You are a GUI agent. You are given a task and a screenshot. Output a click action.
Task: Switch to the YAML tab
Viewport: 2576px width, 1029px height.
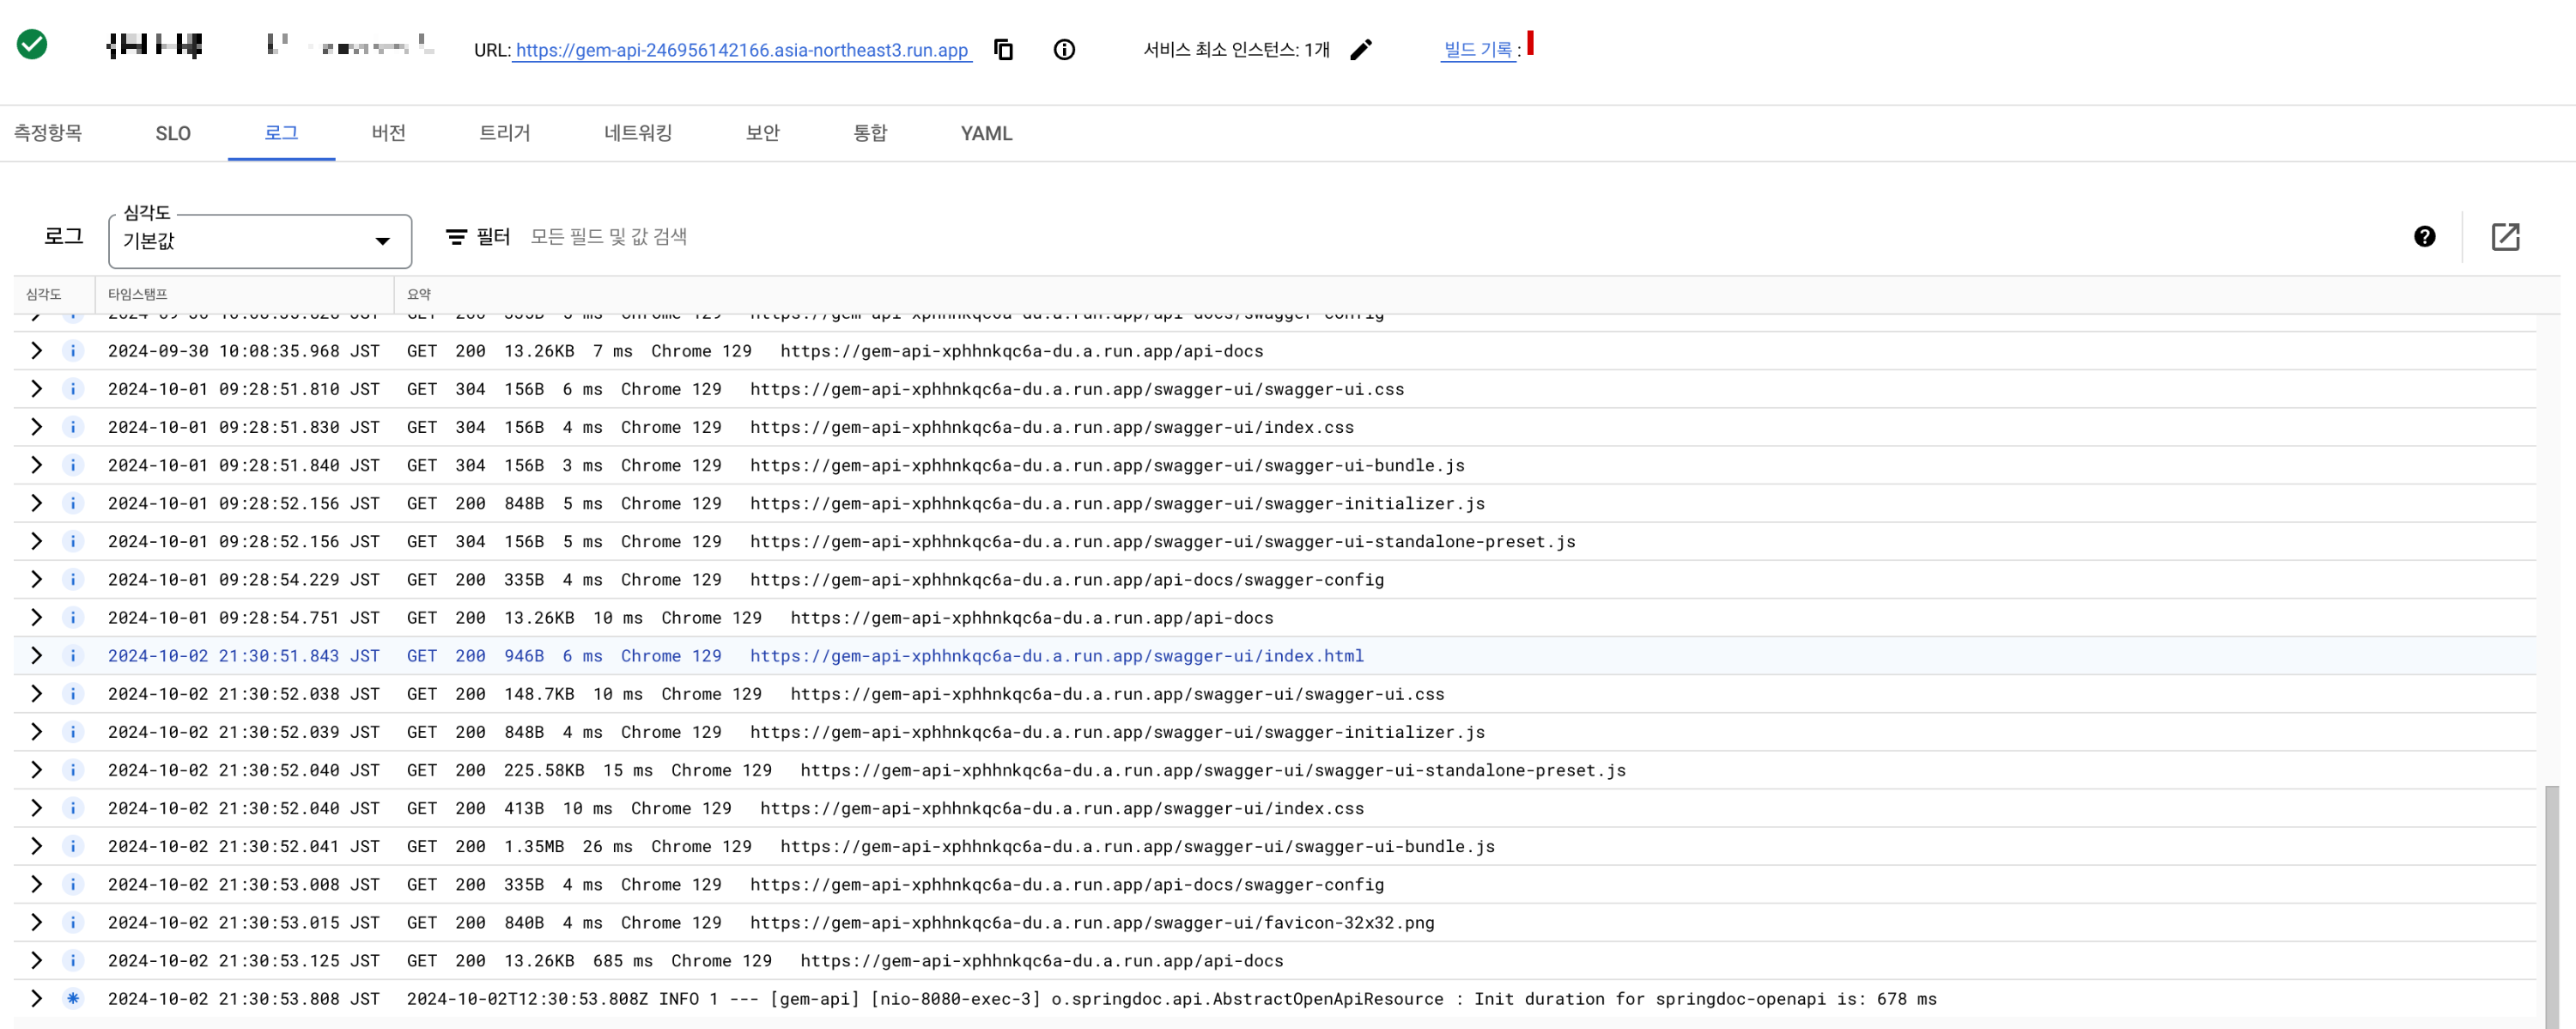(x=986, y=133)
